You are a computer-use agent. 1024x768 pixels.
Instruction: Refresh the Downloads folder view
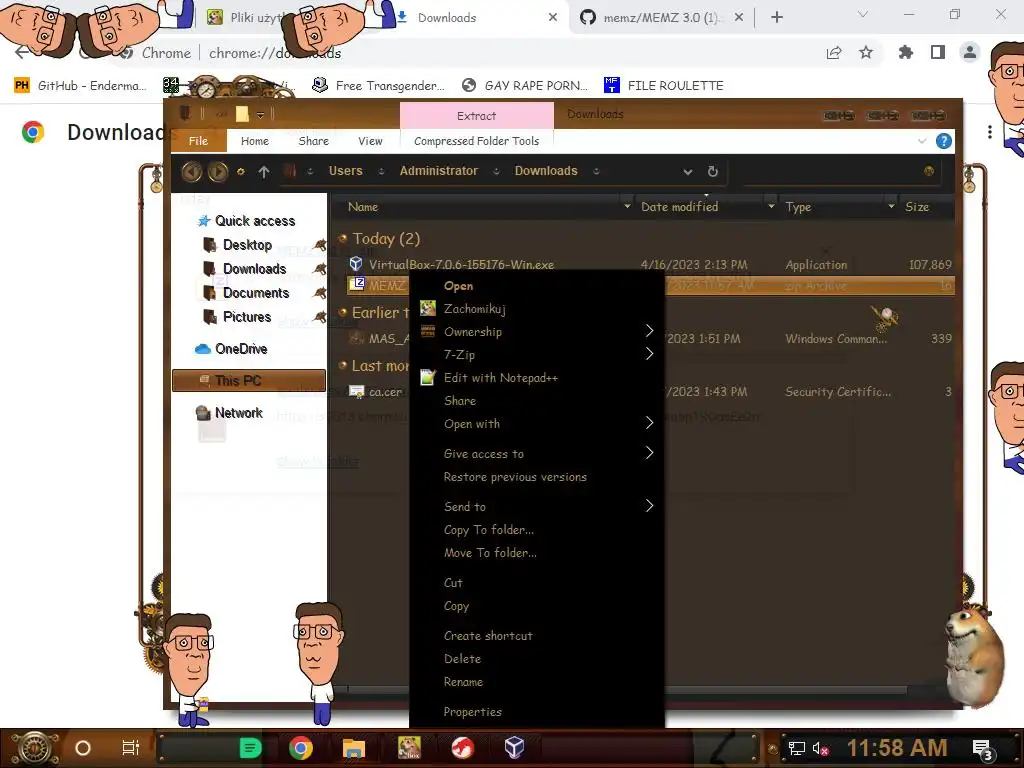pos(712,171)
